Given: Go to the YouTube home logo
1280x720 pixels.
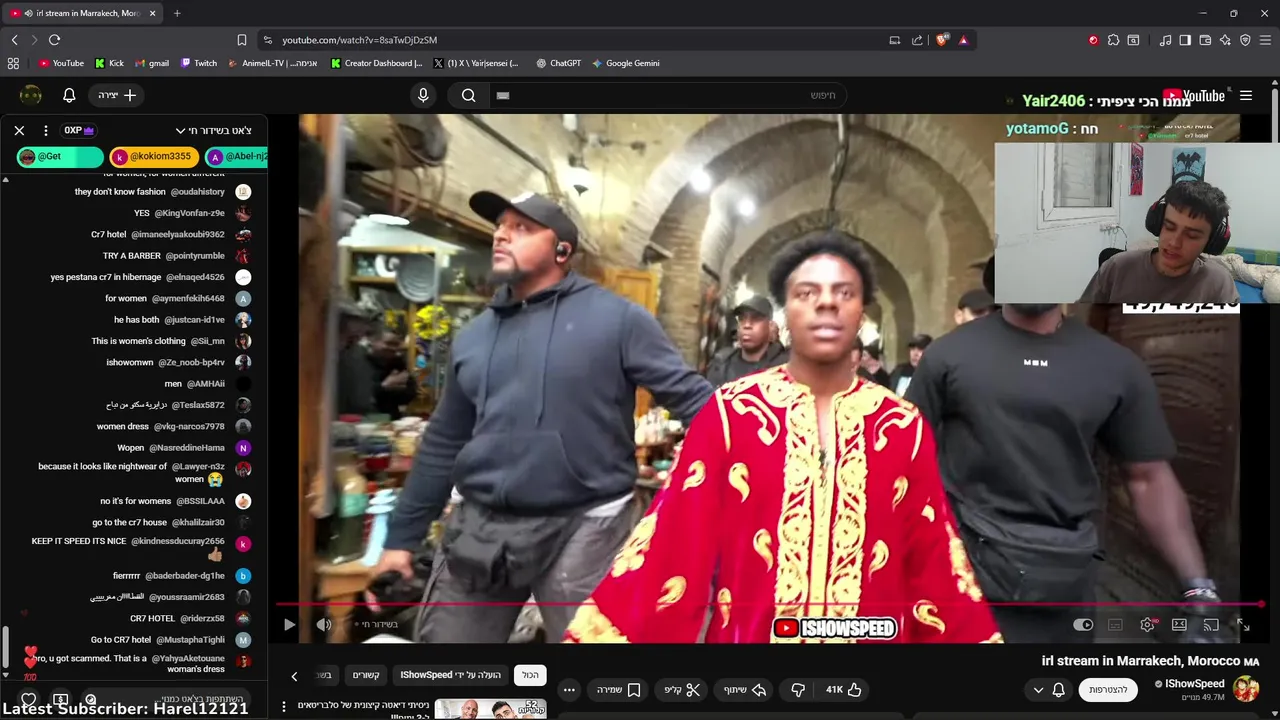Looking at the screenshot, I should tap(1194, 96).
